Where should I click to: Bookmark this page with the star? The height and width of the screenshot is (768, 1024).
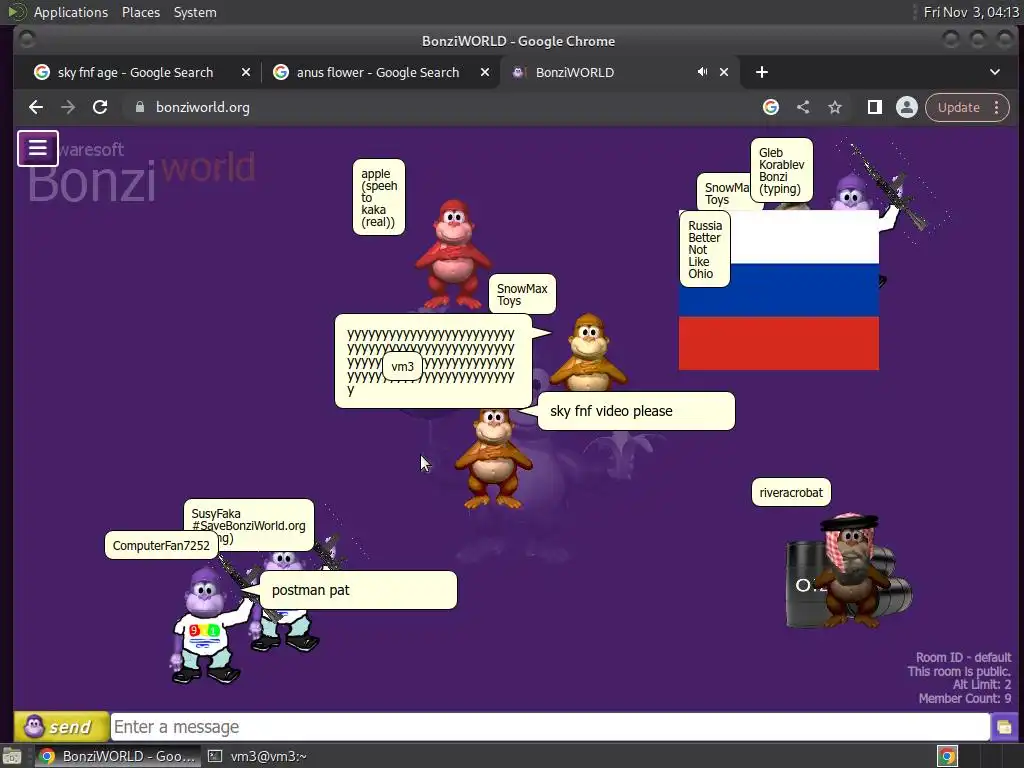835,107
